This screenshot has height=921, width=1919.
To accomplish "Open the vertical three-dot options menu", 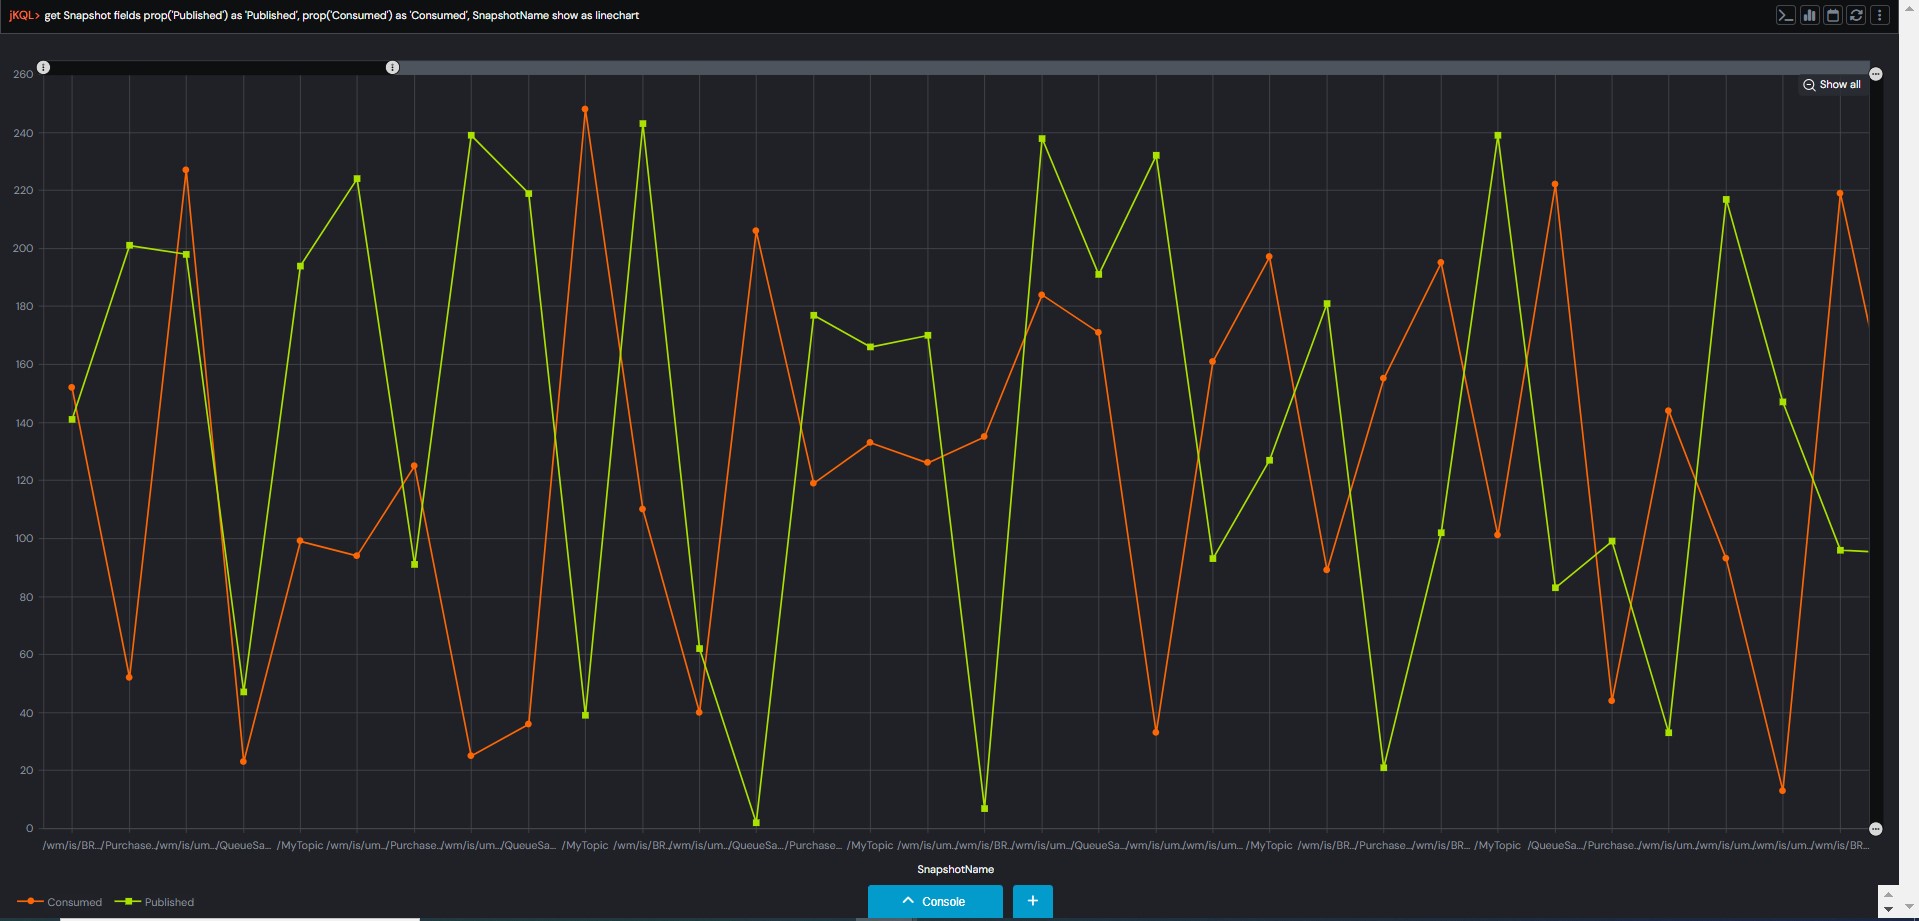I will pos(1881,15).
